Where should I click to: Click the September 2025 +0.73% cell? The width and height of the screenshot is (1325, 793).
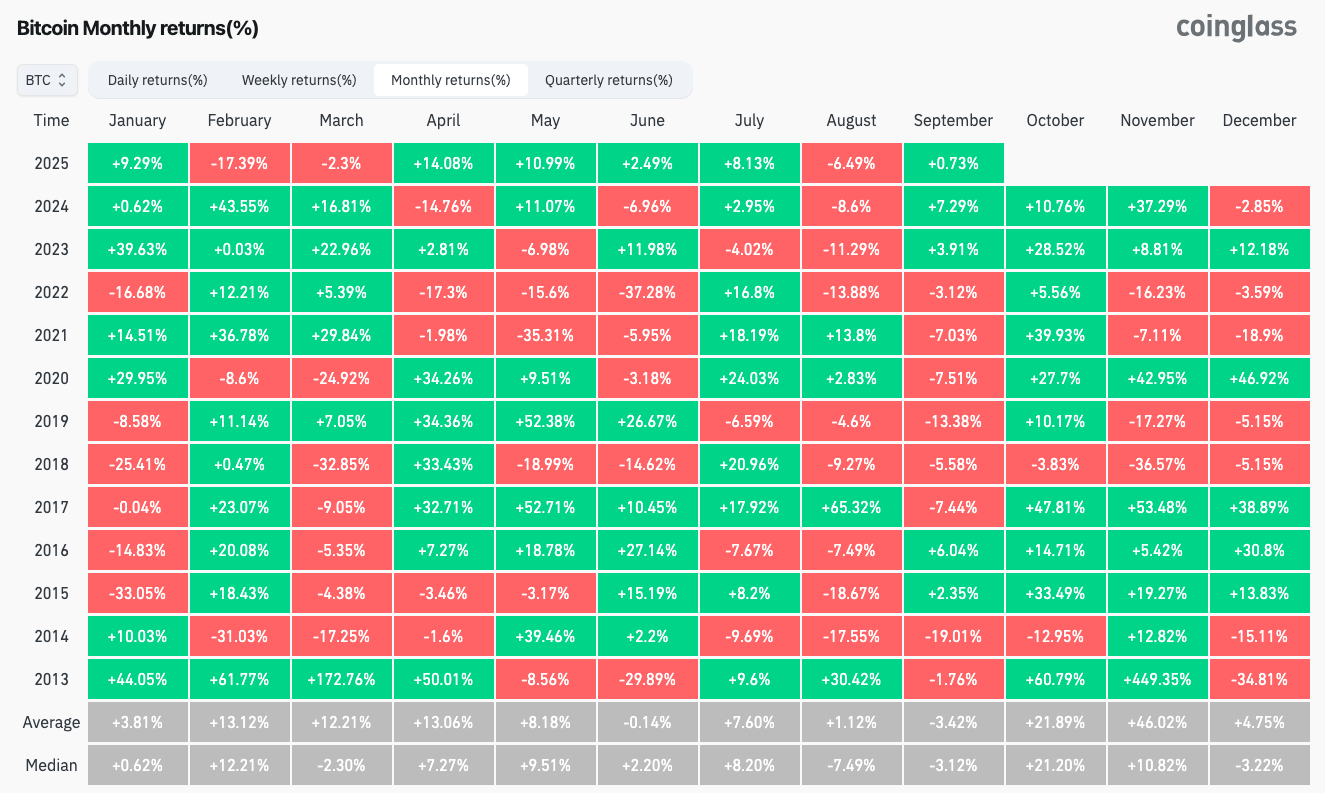pyautogui.click(x=953, y=163)
